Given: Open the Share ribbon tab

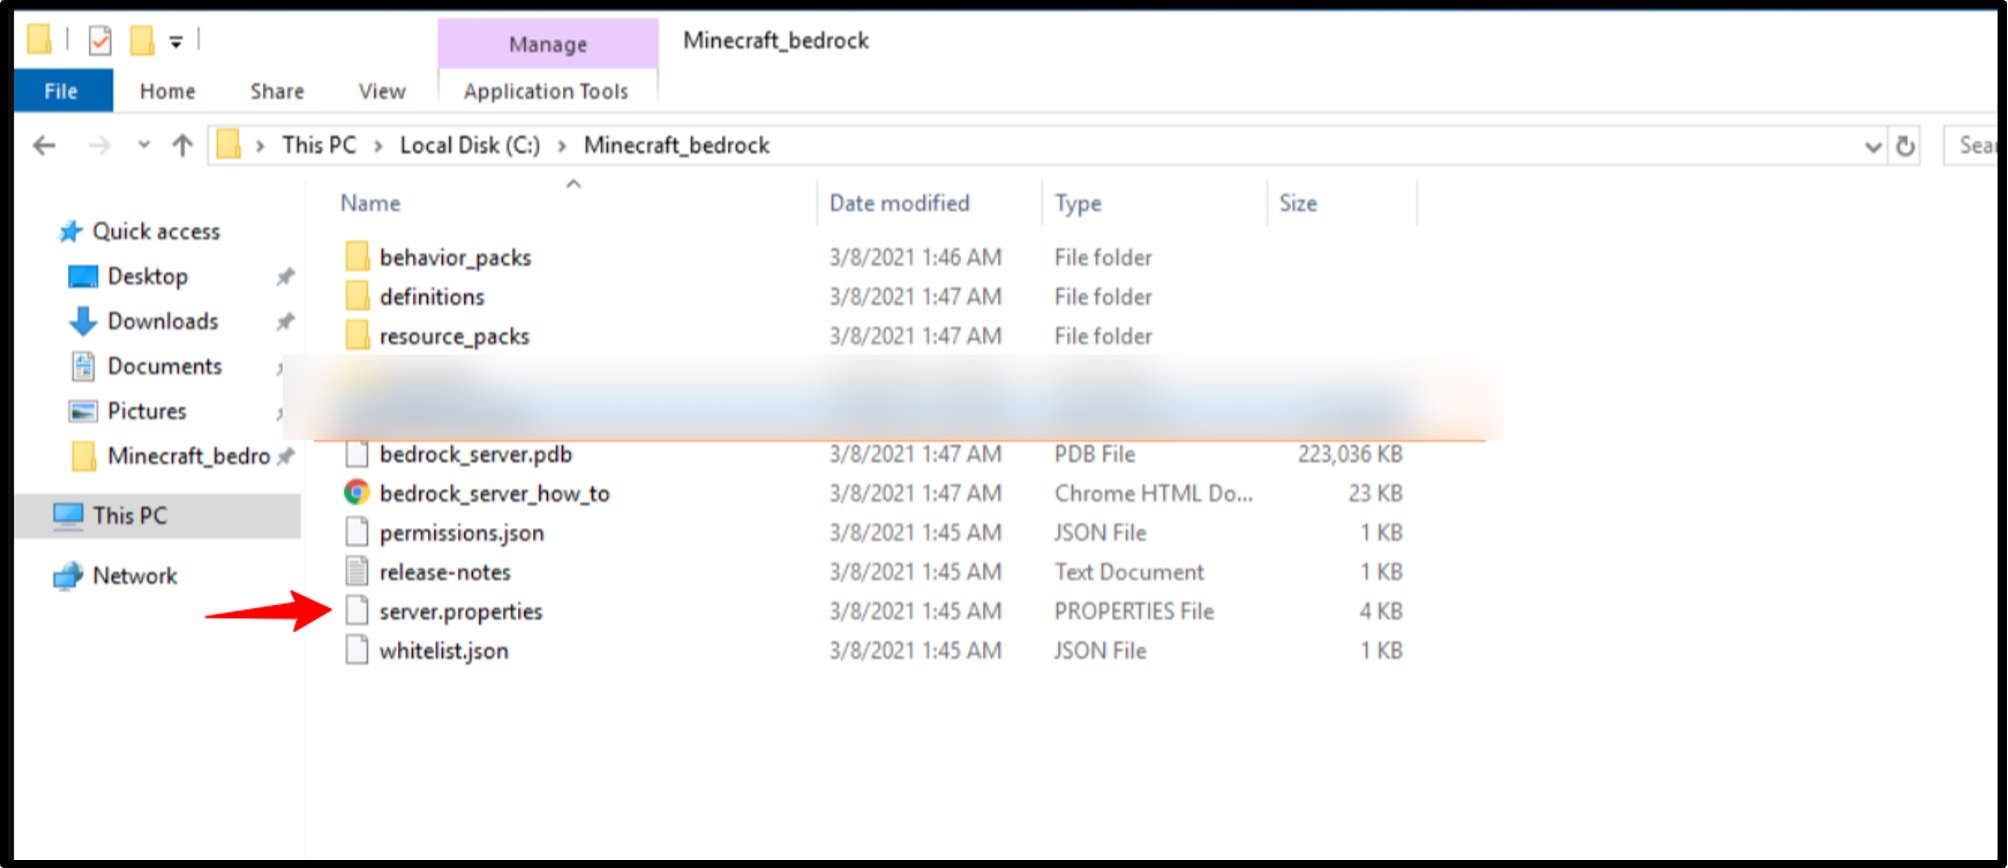Looking at the screenshot, I should [x=277, y=91].
